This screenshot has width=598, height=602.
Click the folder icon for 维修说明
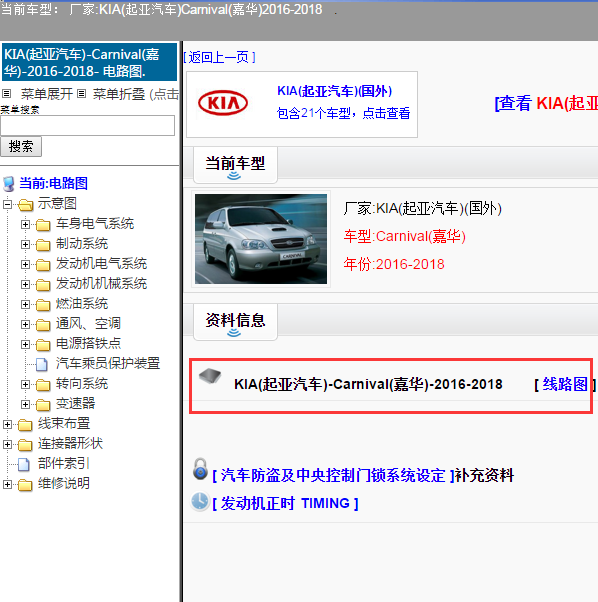[25, 485]
